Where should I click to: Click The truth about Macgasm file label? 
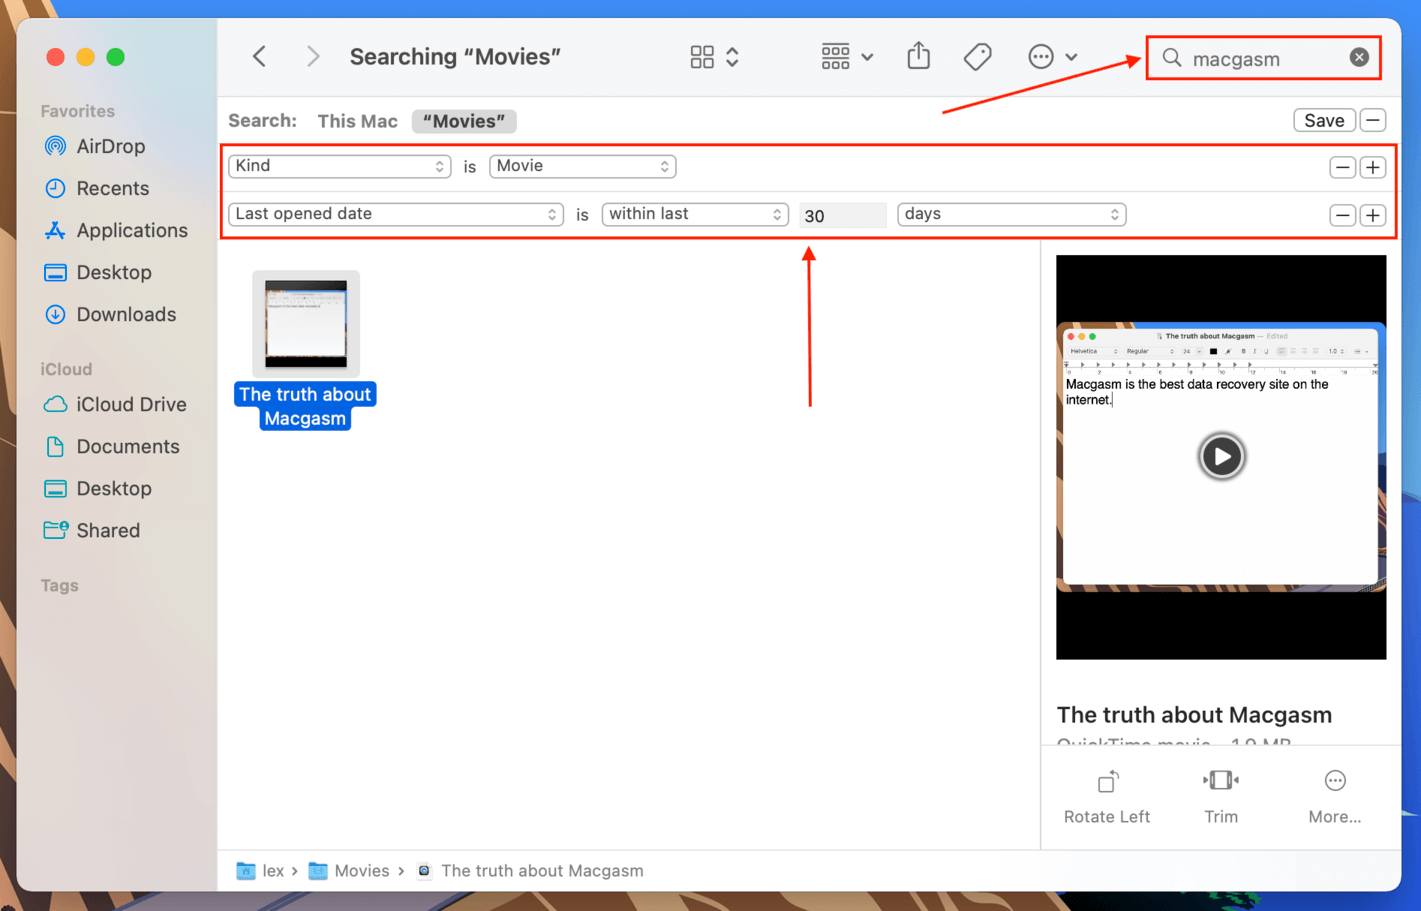point(305,406)
